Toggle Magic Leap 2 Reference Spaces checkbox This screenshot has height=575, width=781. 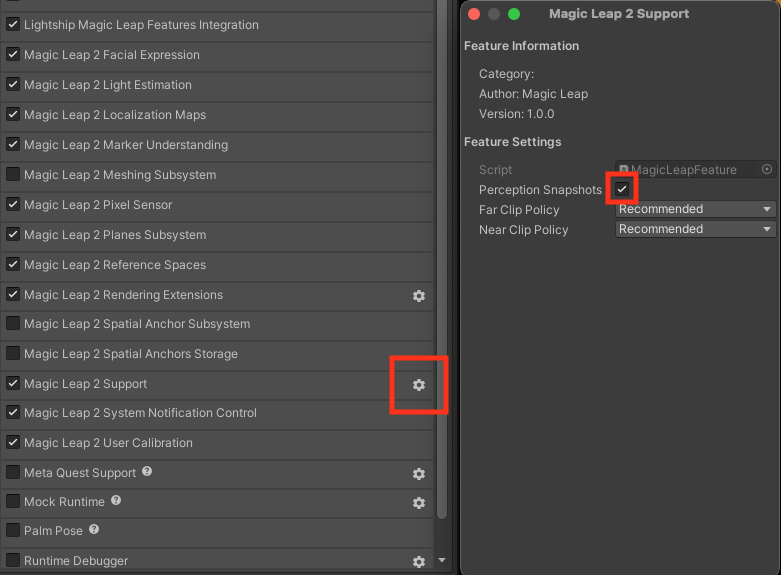point(13,264)
